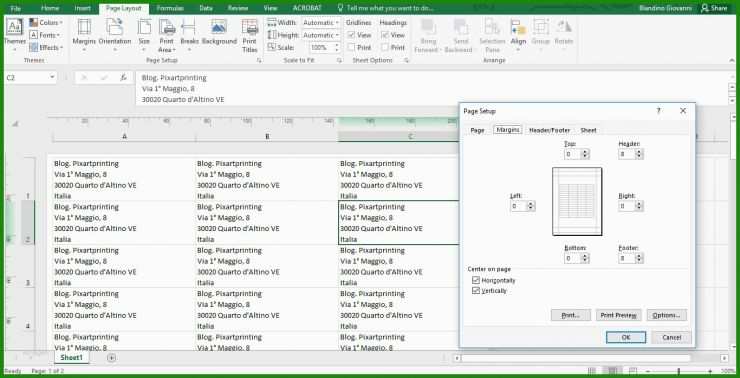
Task: Switch to the View ribbon tab
Action: pos(270,8)
